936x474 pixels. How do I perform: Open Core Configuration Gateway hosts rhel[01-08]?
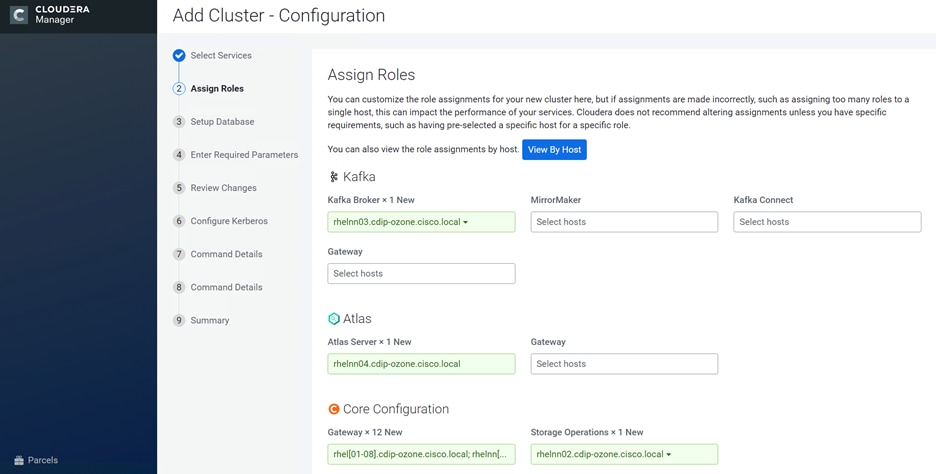tap(421, 454)
